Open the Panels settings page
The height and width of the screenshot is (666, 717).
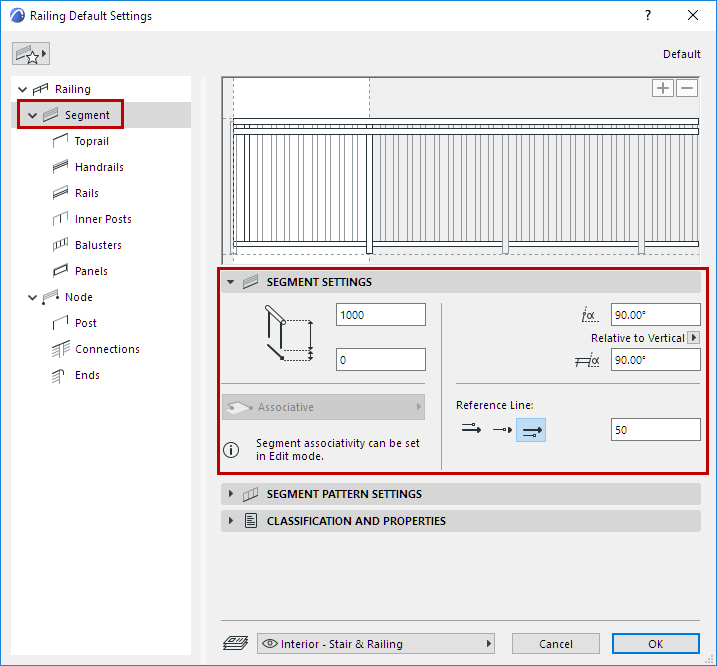(91, 272)
